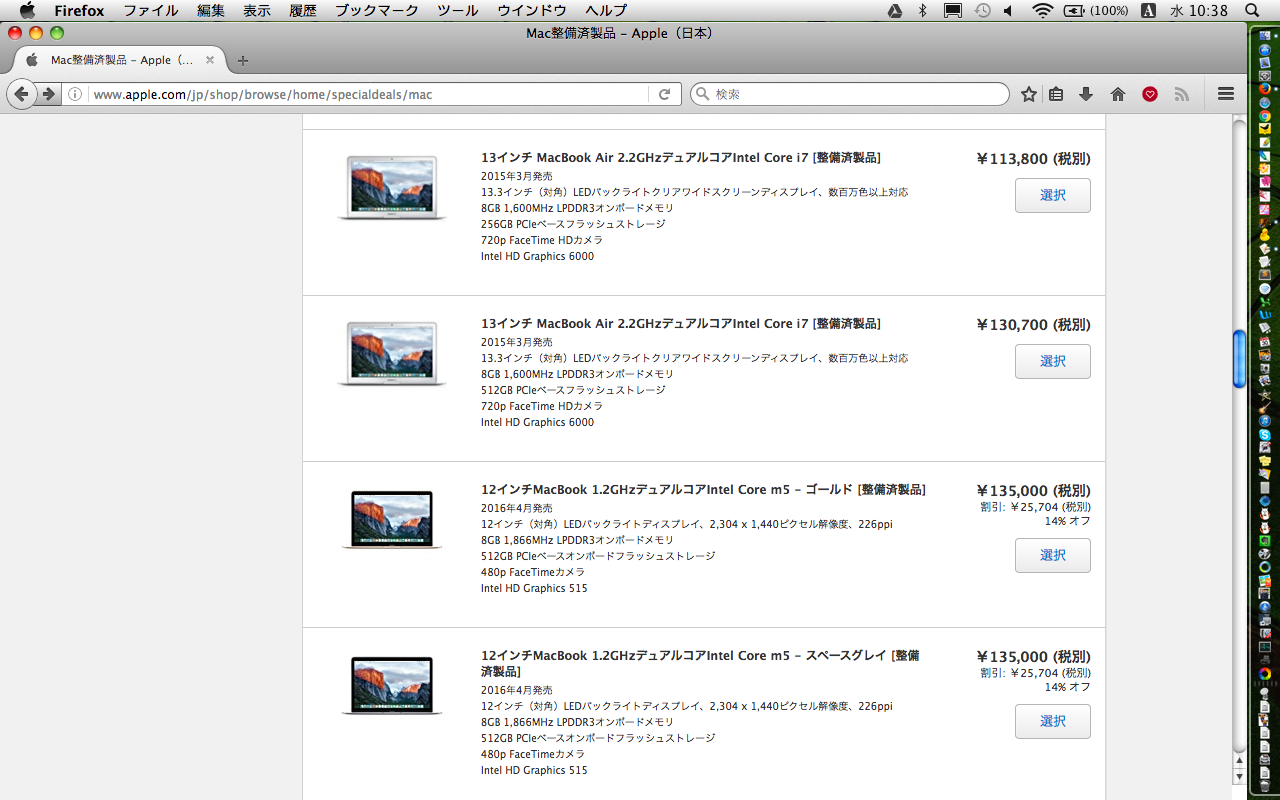Reload the page with the refresh icon

(664, 94)
